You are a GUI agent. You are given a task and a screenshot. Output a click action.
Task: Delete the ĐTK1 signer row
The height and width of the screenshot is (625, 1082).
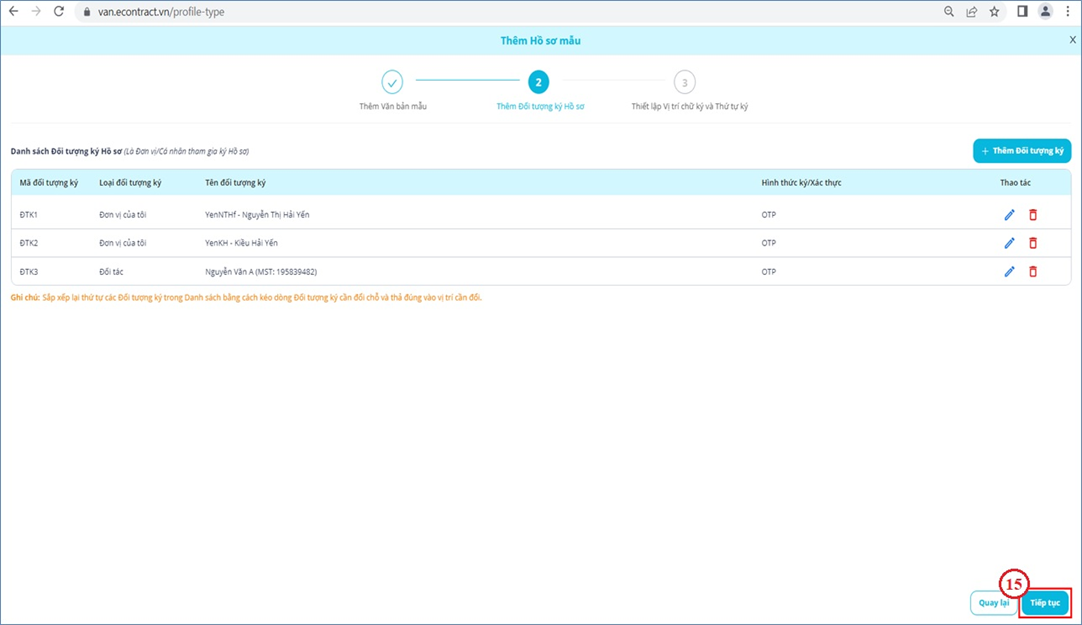tap(1033, 215)
